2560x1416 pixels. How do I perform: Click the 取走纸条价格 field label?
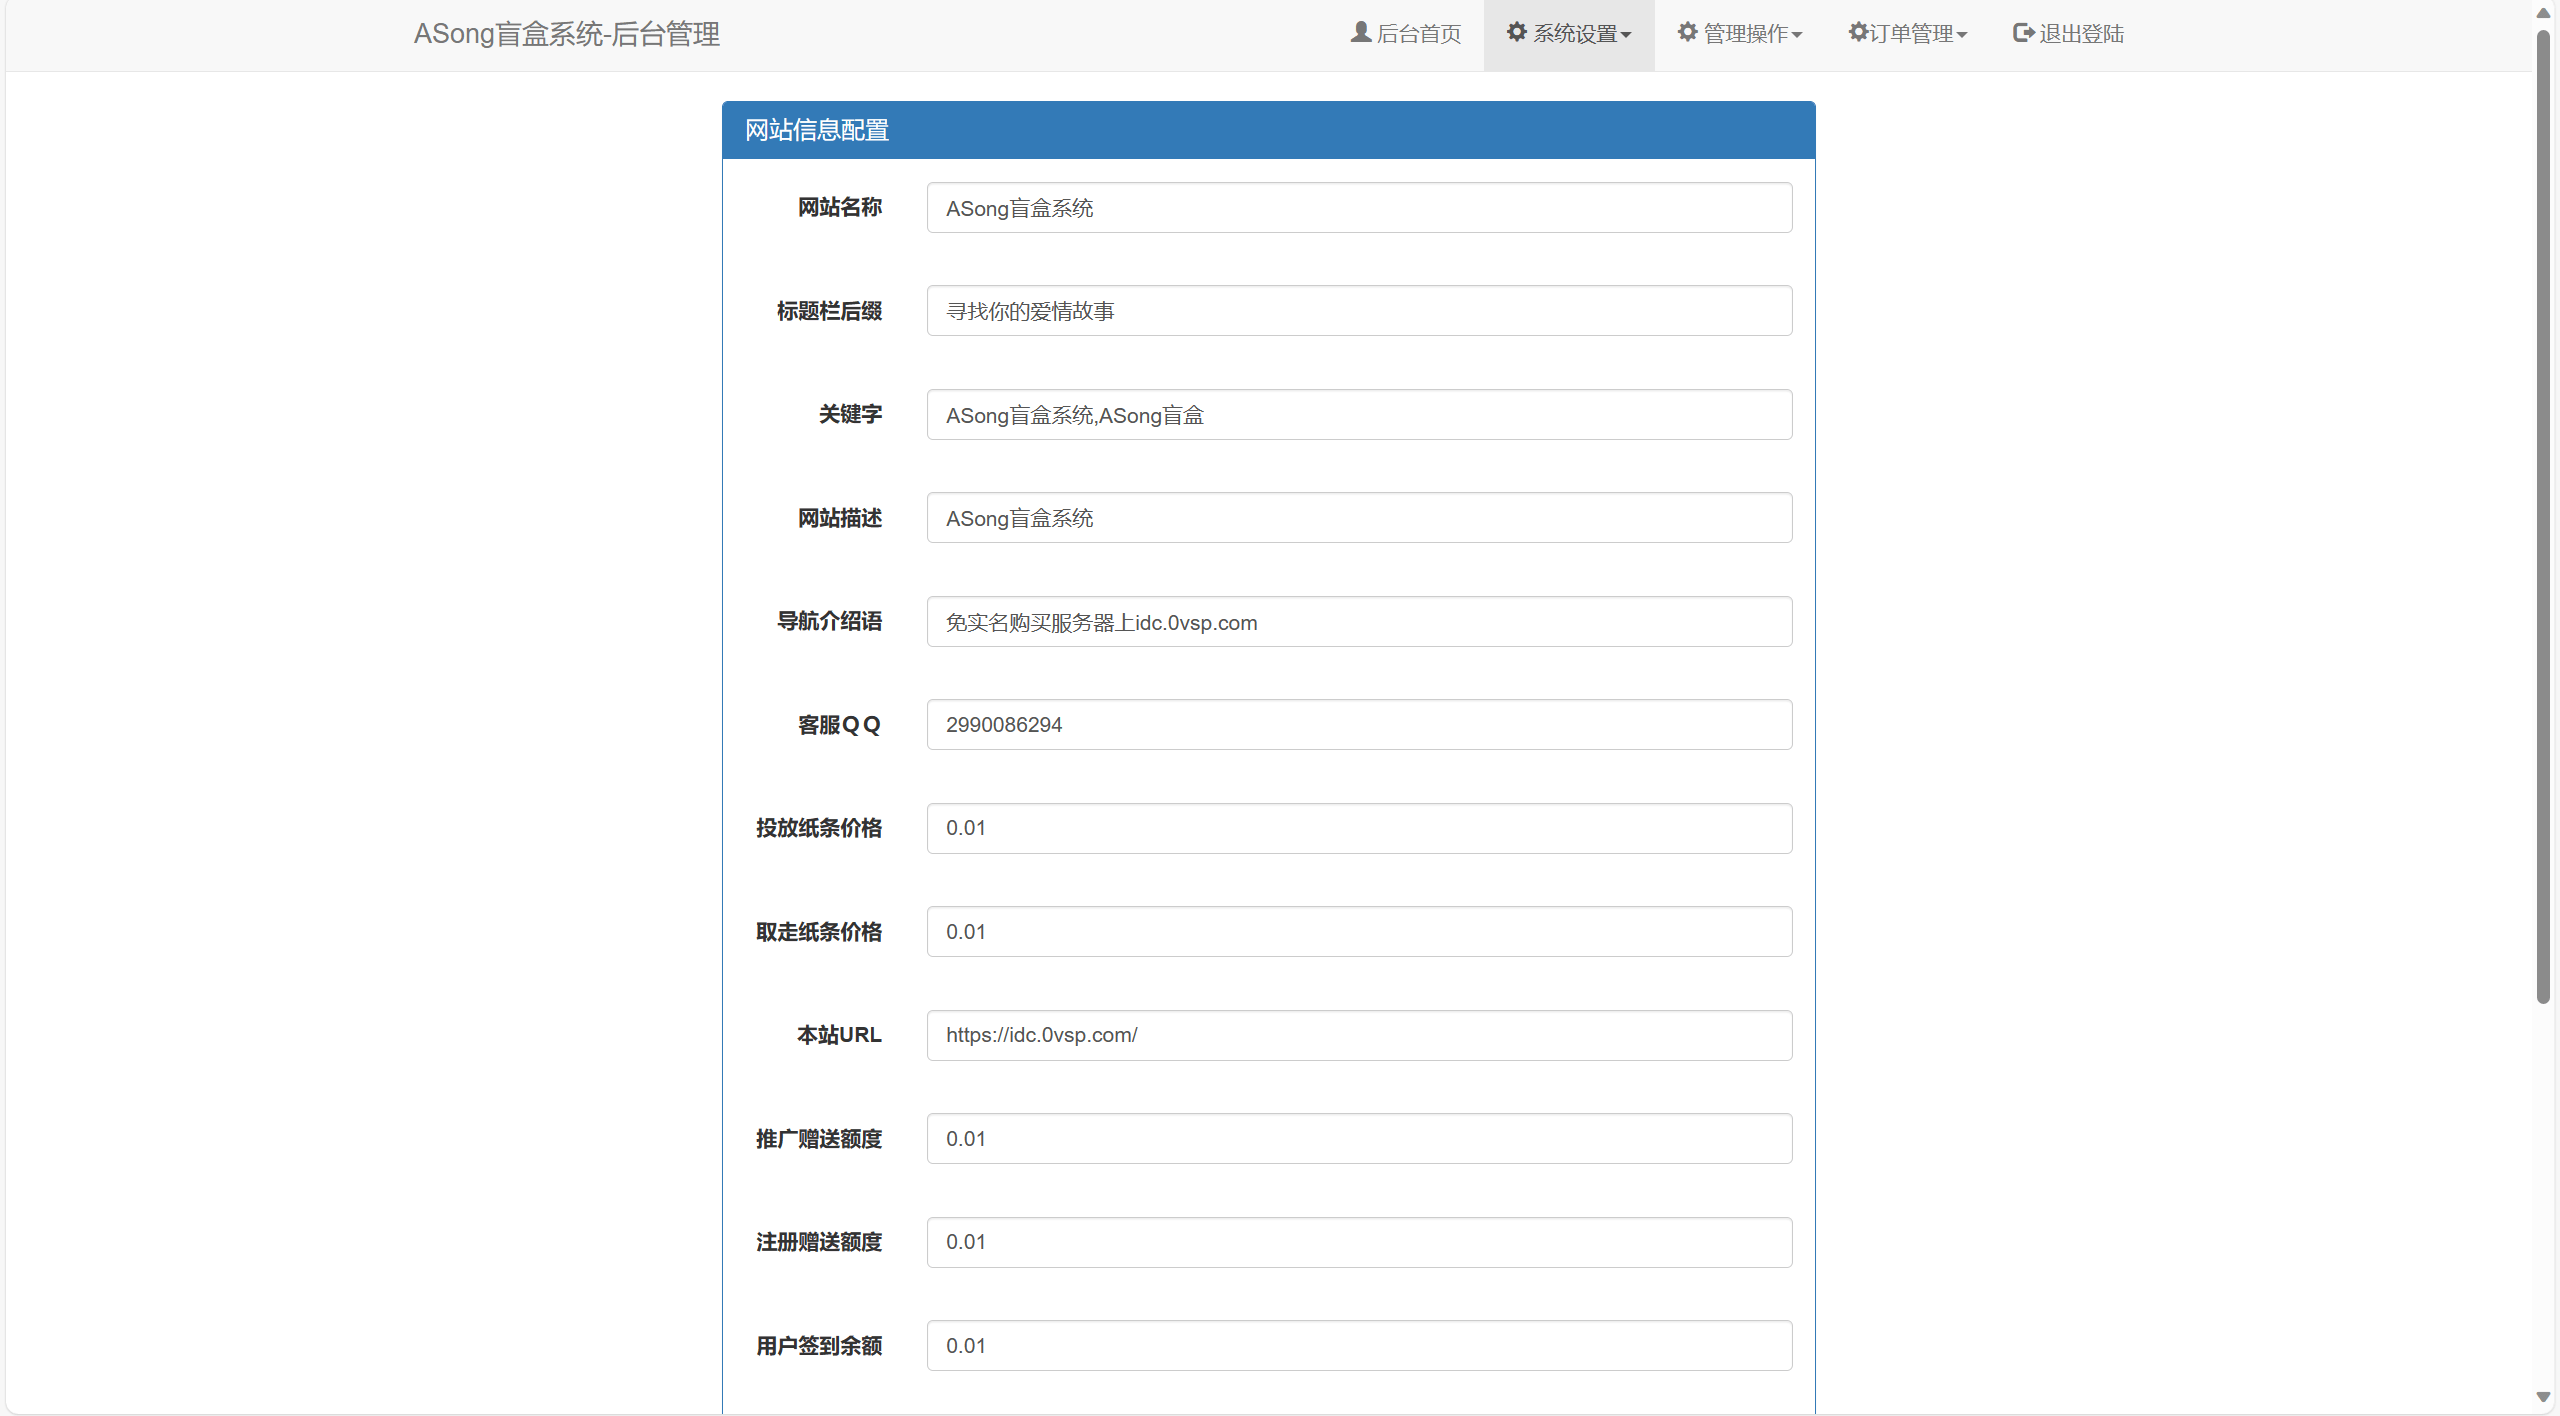pos(819,932)
